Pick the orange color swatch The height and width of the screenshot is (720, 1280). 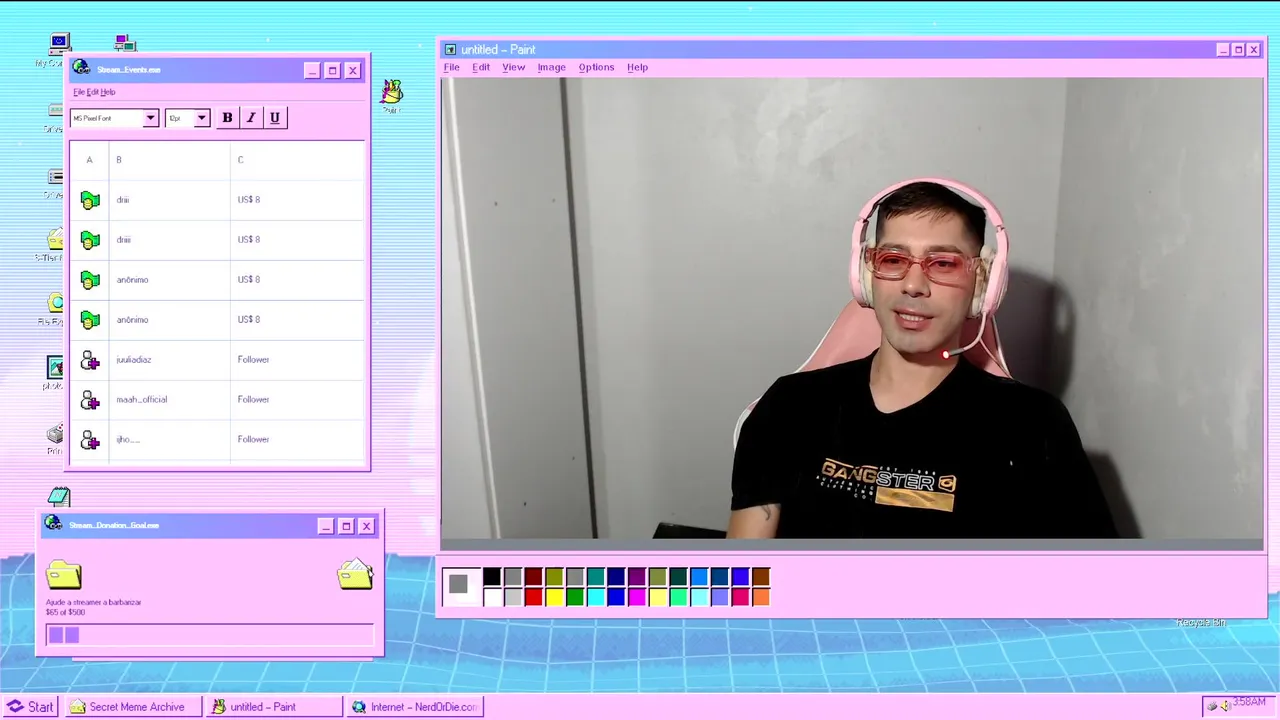(x=761, y=597)
